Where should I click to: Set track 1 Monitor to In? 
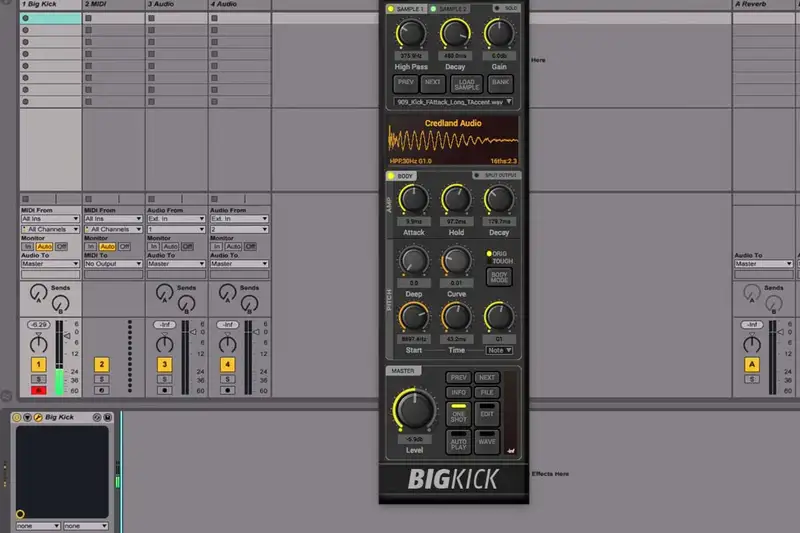(x=28, y=246)
